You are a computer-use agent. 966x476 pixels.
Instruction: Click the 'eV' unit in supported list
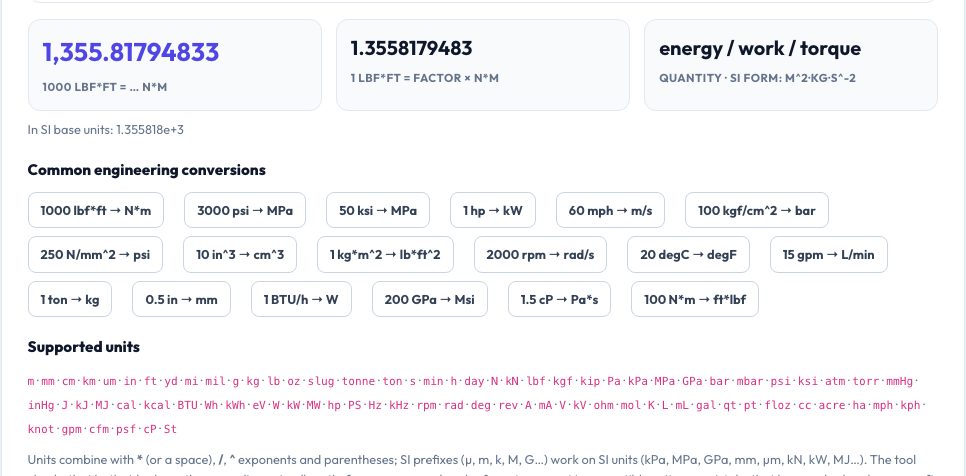pyautogui.click(x=259, y=405)
